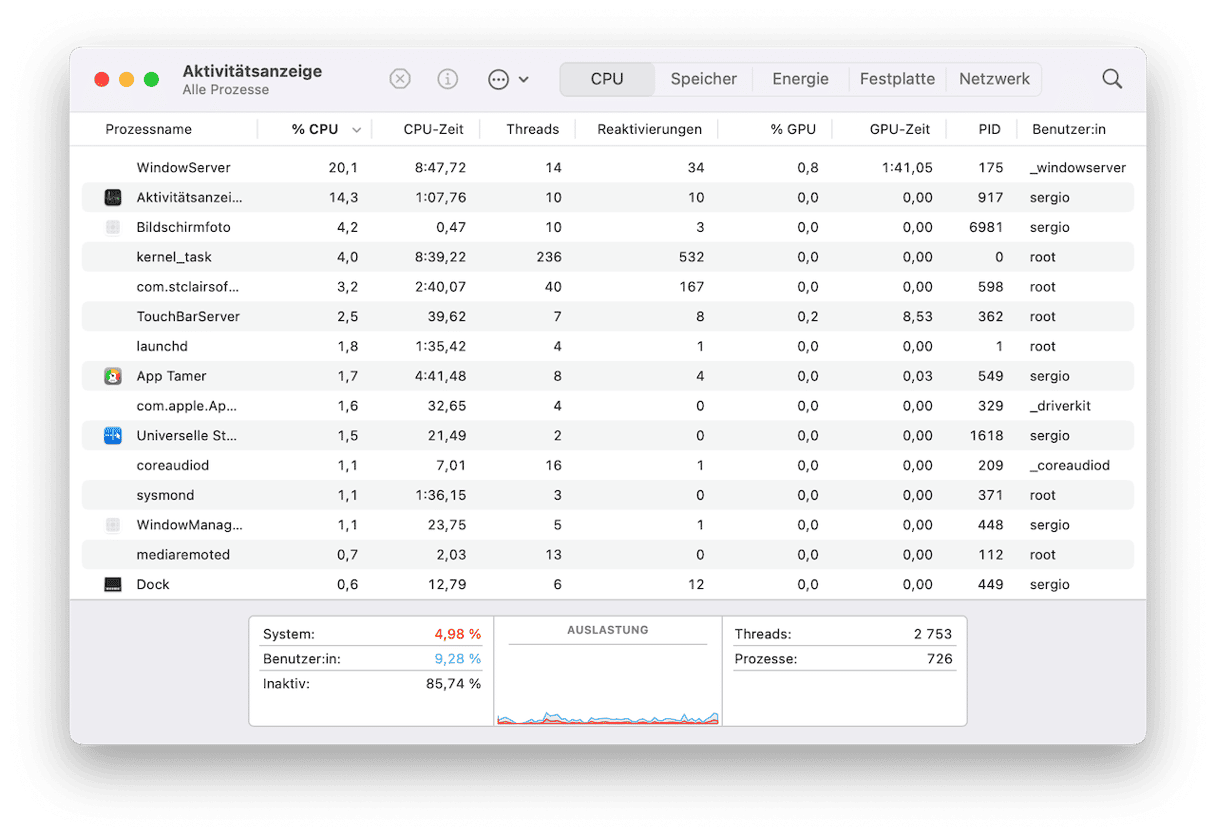Click the Bildschirmfoto process icon
The width and height of the screenshot is (1216, 836).
pos(113,227)
